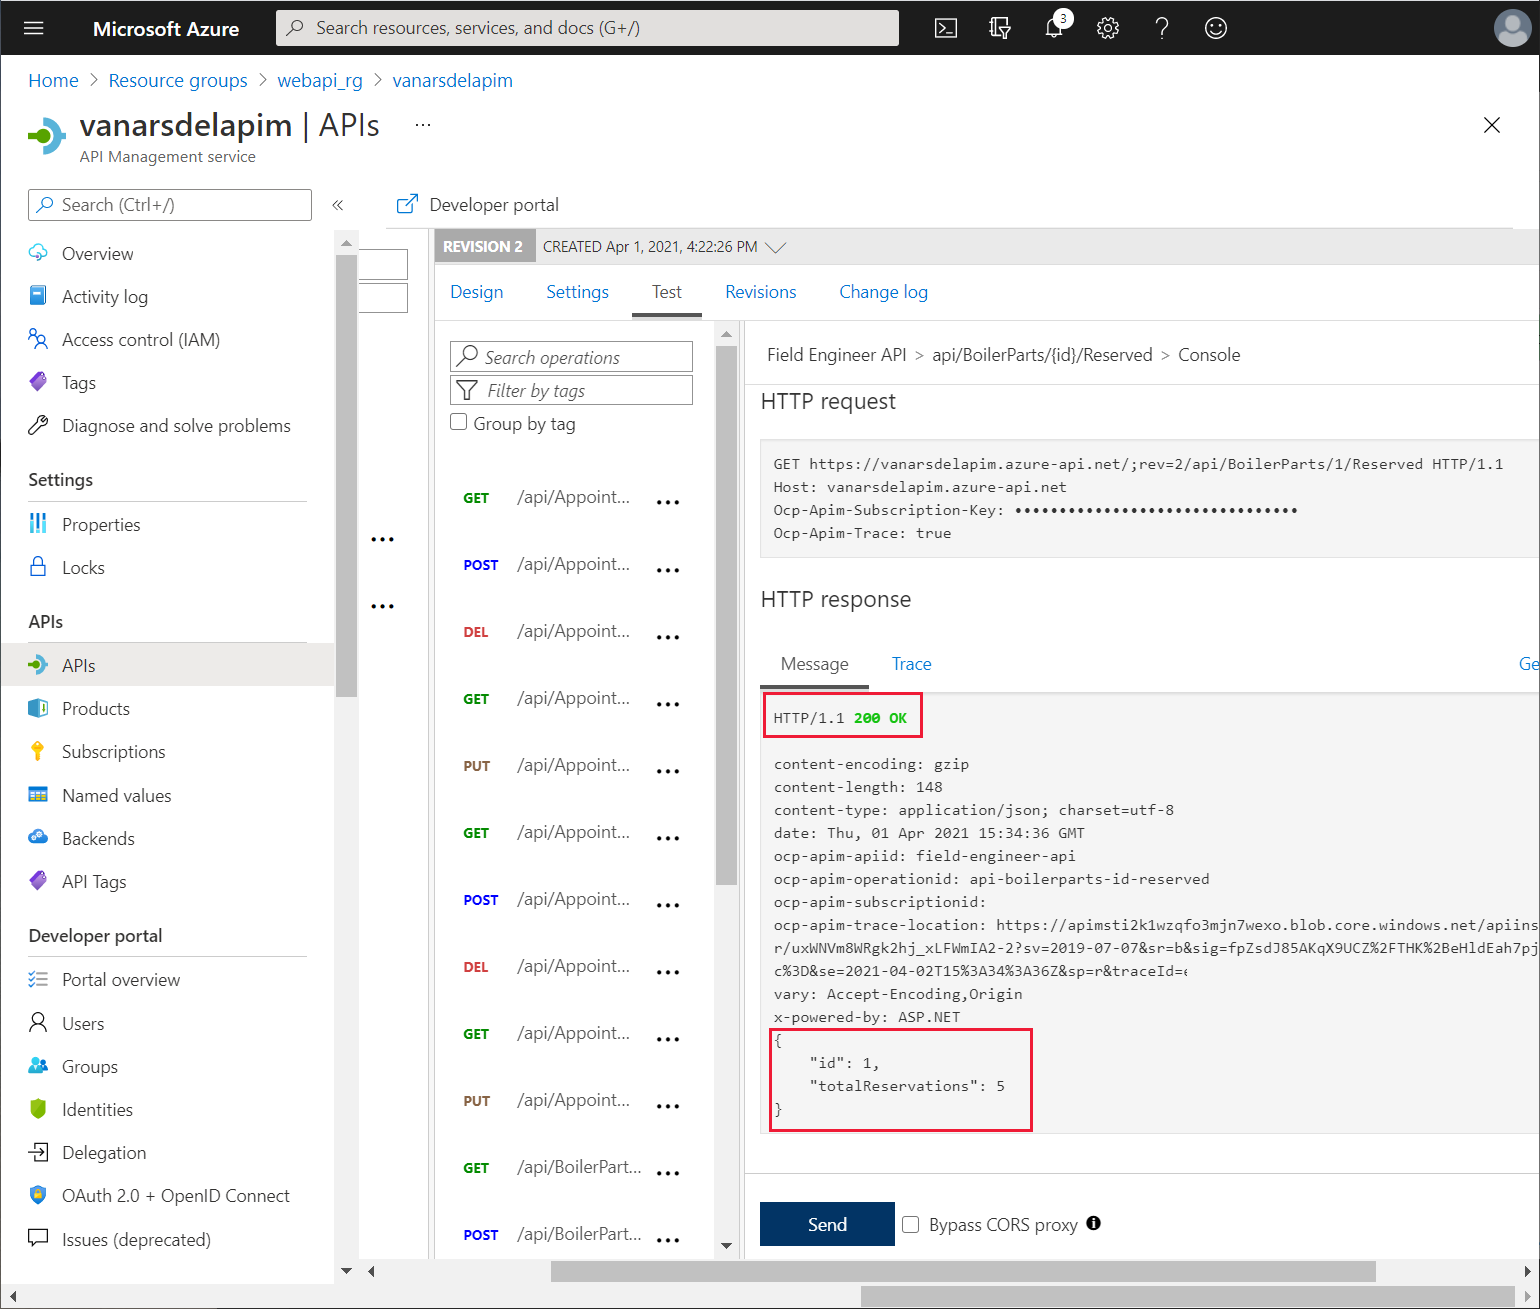The width and height of the screenshot is (1540, 1309).
Task: Click the Backends icon
Action: pyautogui.click(x=38, y=838)
